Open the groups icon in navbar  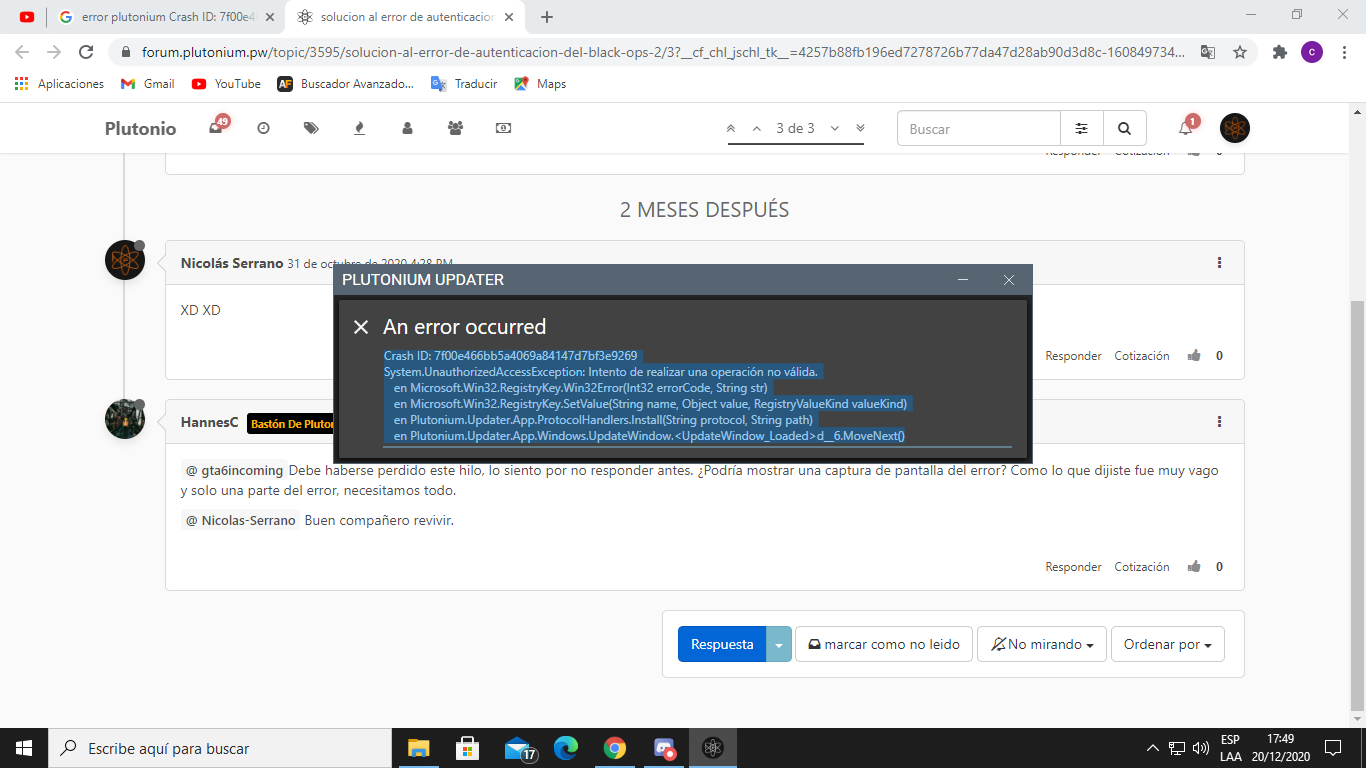(x=455, y=128)
